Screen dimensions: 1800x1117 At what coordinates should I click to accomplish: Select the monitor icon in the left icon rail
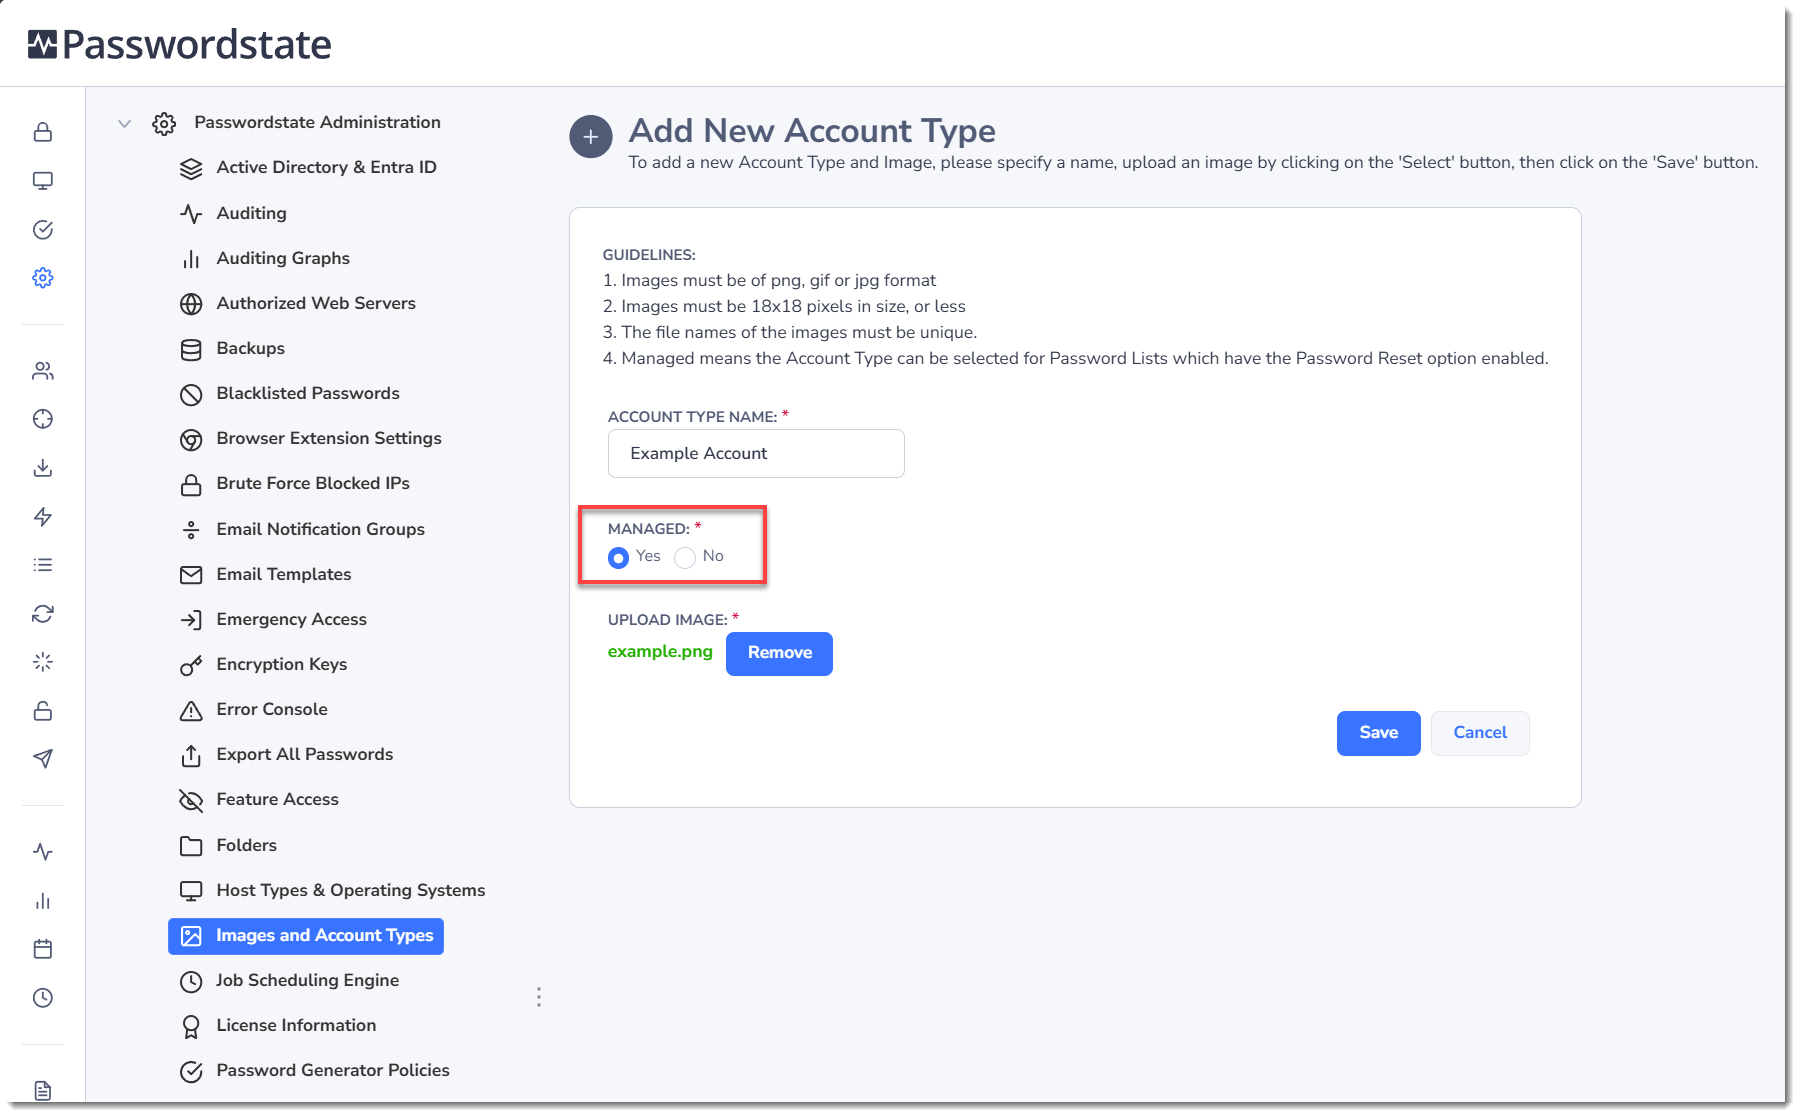point(43,181)
